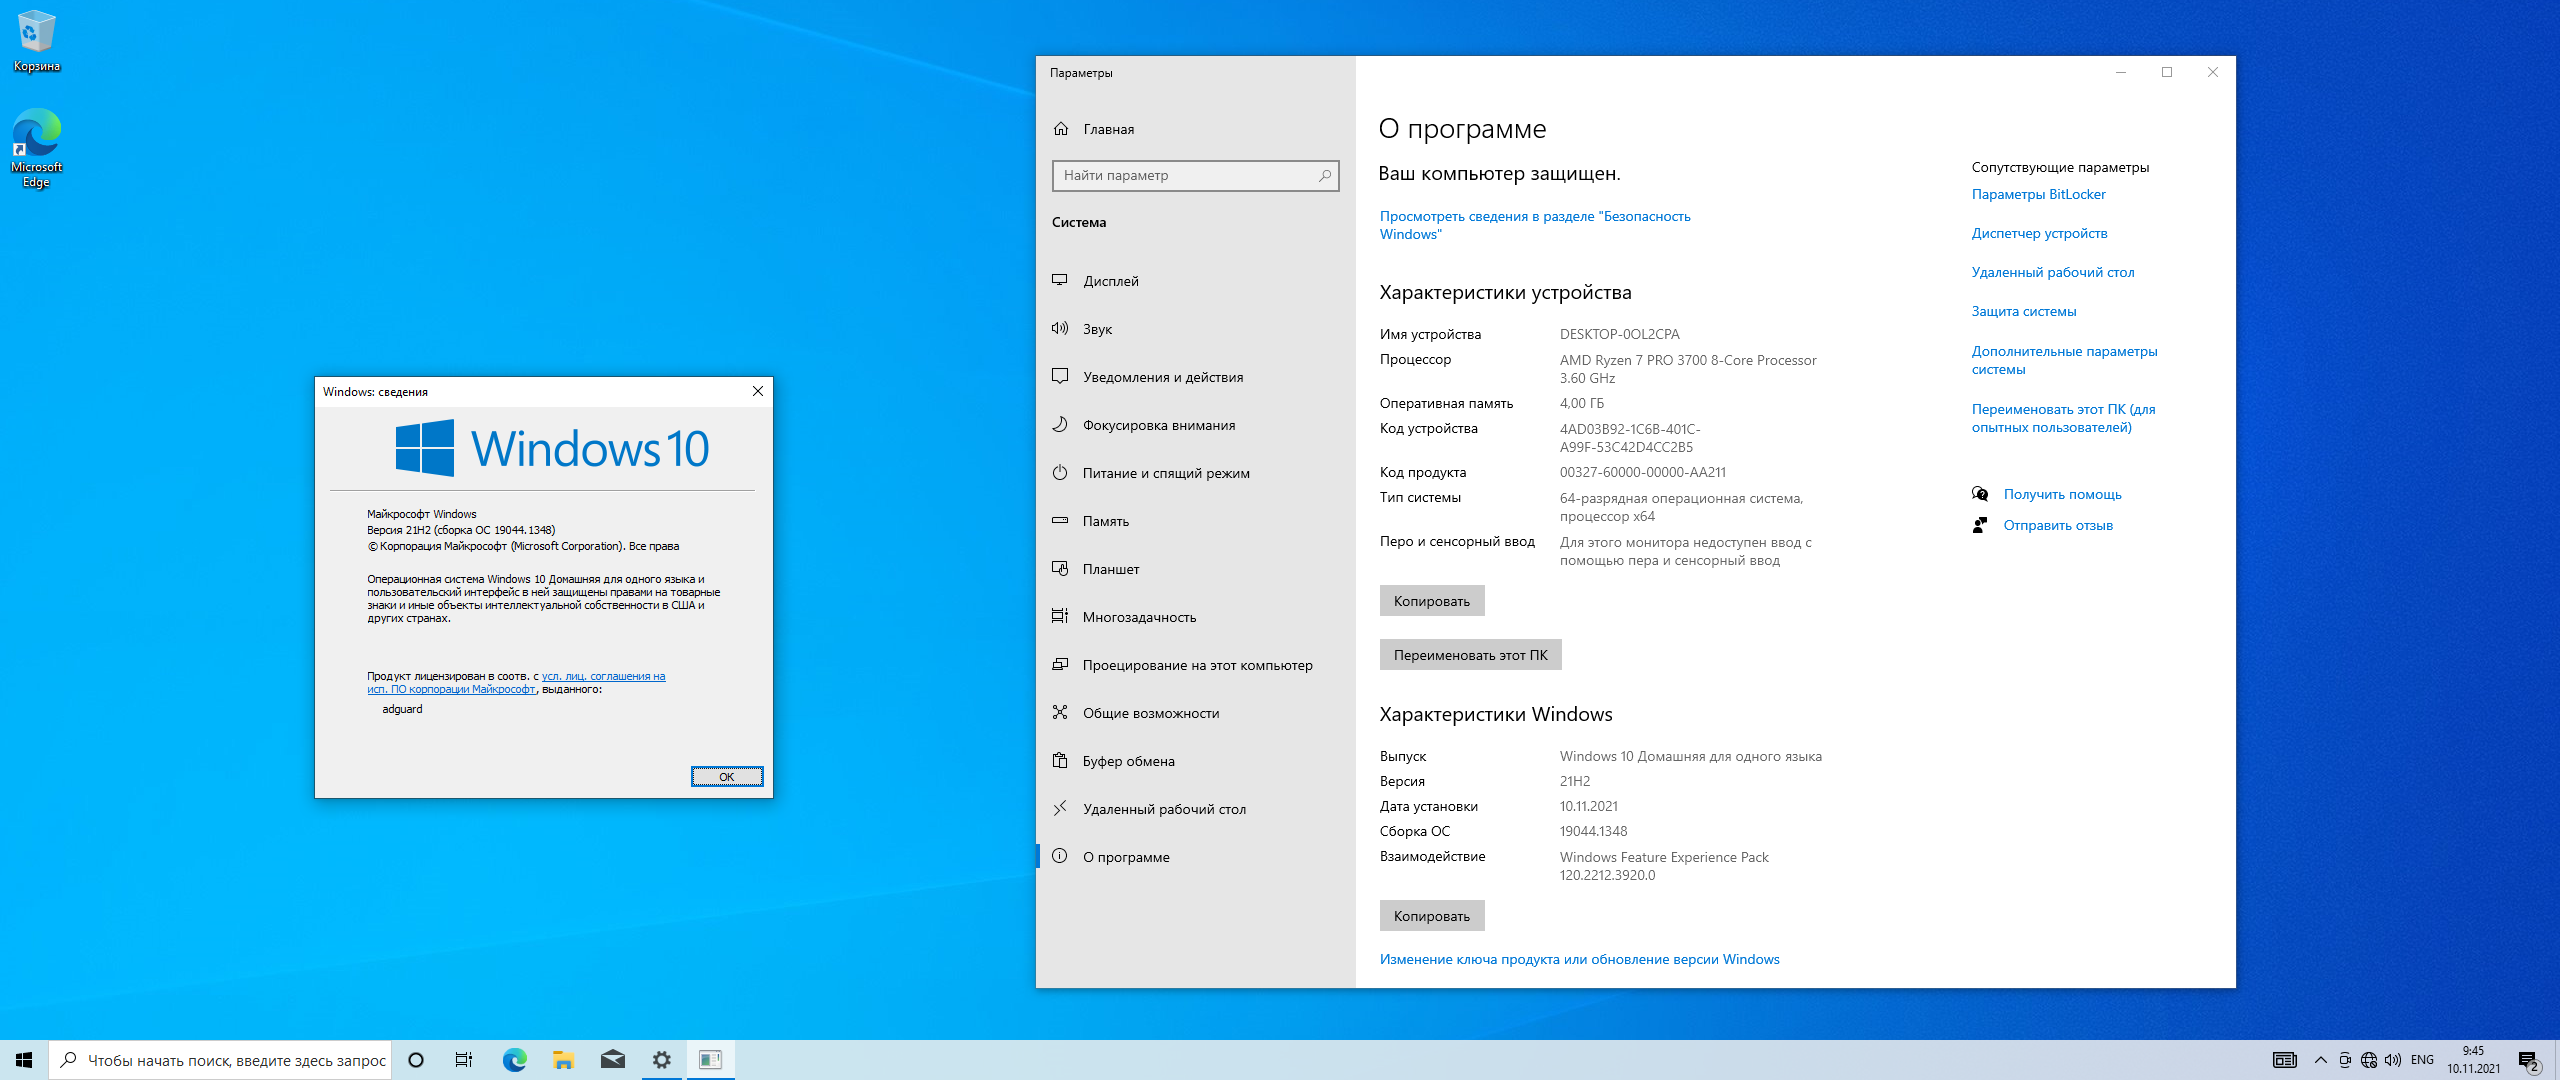
Task: Select Sound in the Settings sidebar
Action: 1196,329
